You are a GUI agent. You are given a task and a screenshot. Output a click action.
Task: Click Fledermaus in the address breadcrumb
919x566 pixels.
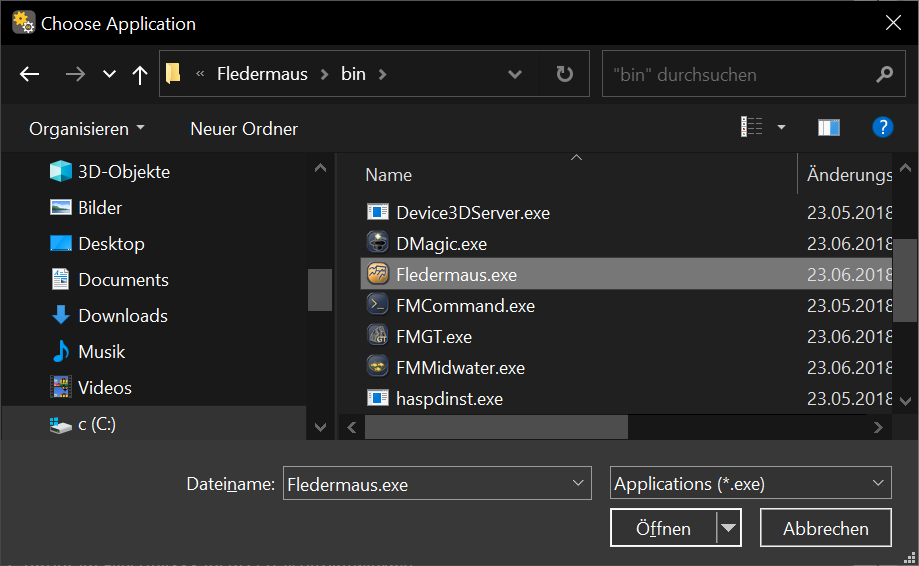click(262, 74)
